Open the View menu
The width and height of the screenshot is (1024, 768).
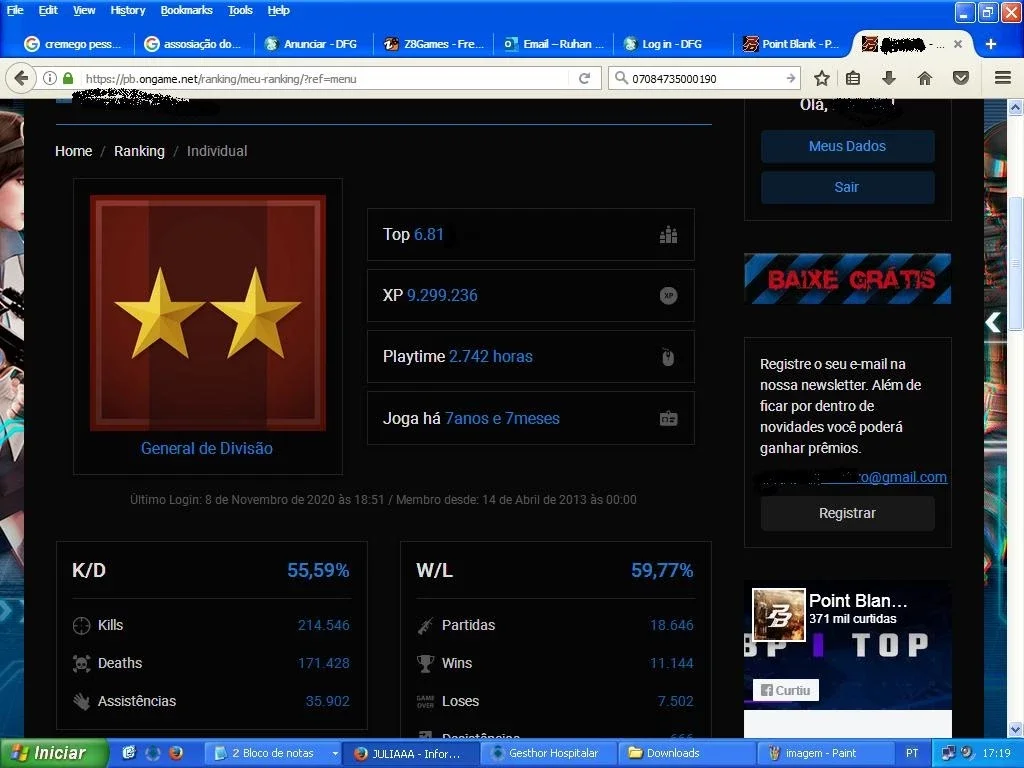click(x=84, y=10)
